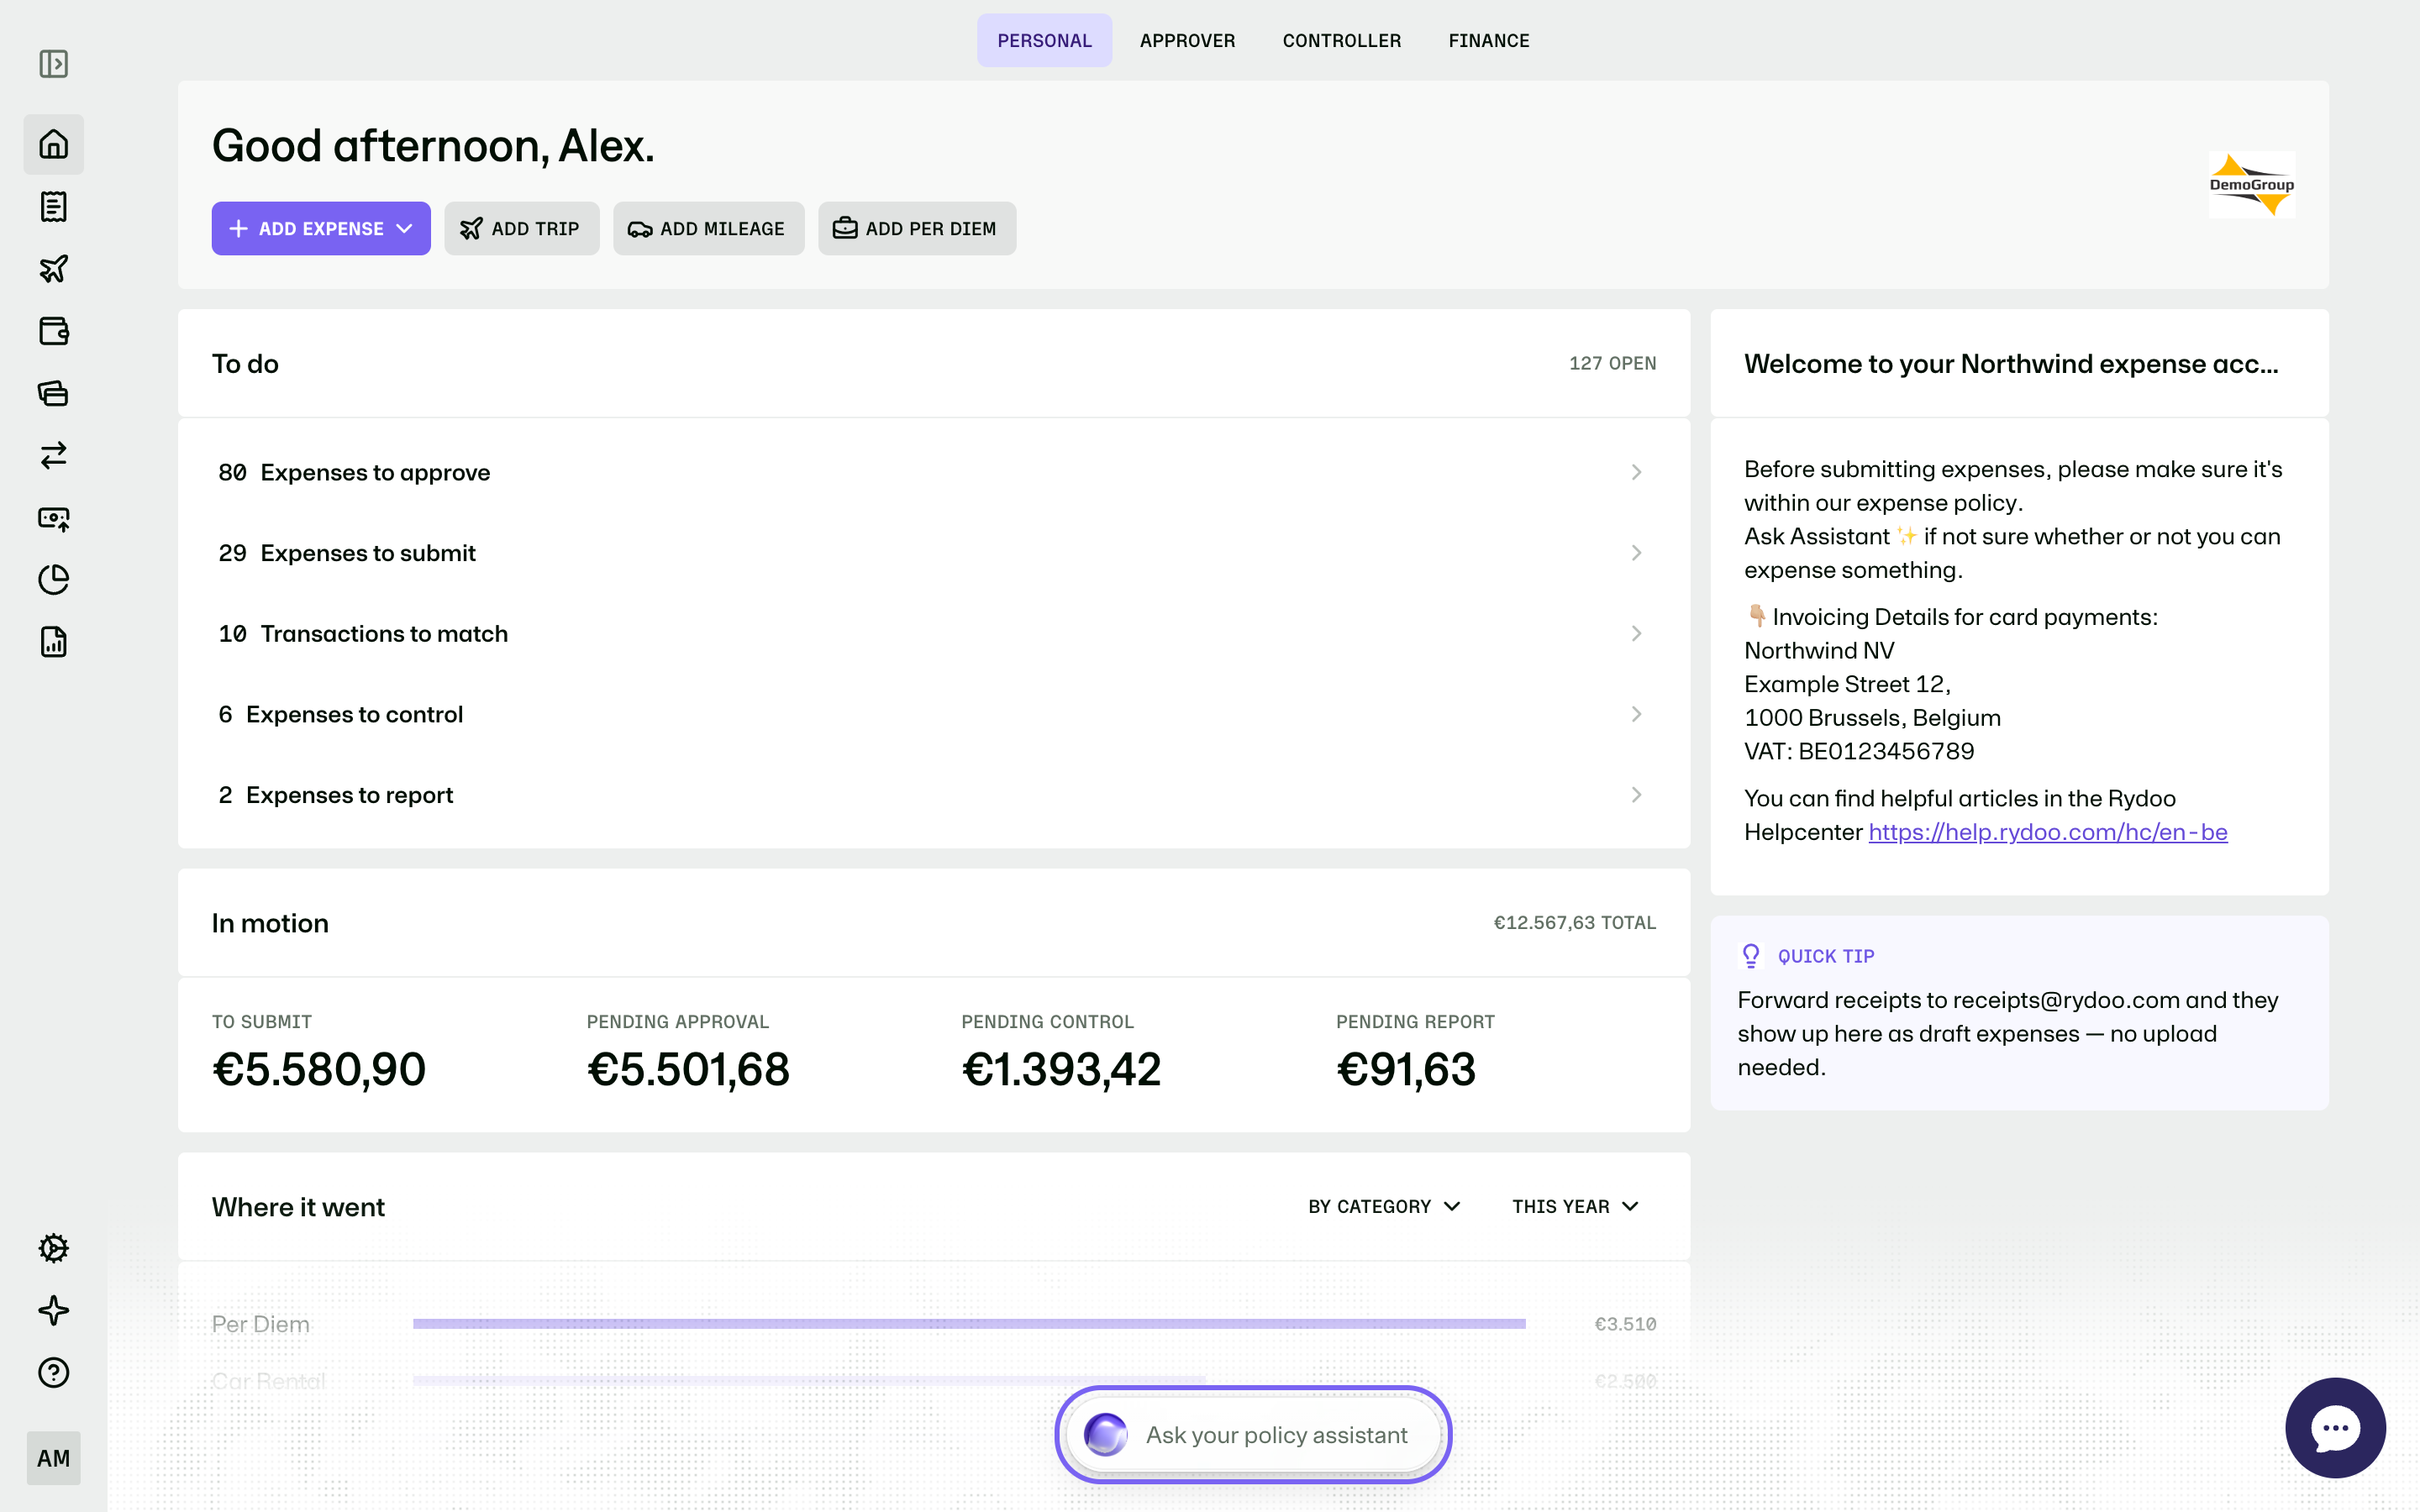Click the DemoGroup company logo

pyautogui.click(x=2252, y=185)
